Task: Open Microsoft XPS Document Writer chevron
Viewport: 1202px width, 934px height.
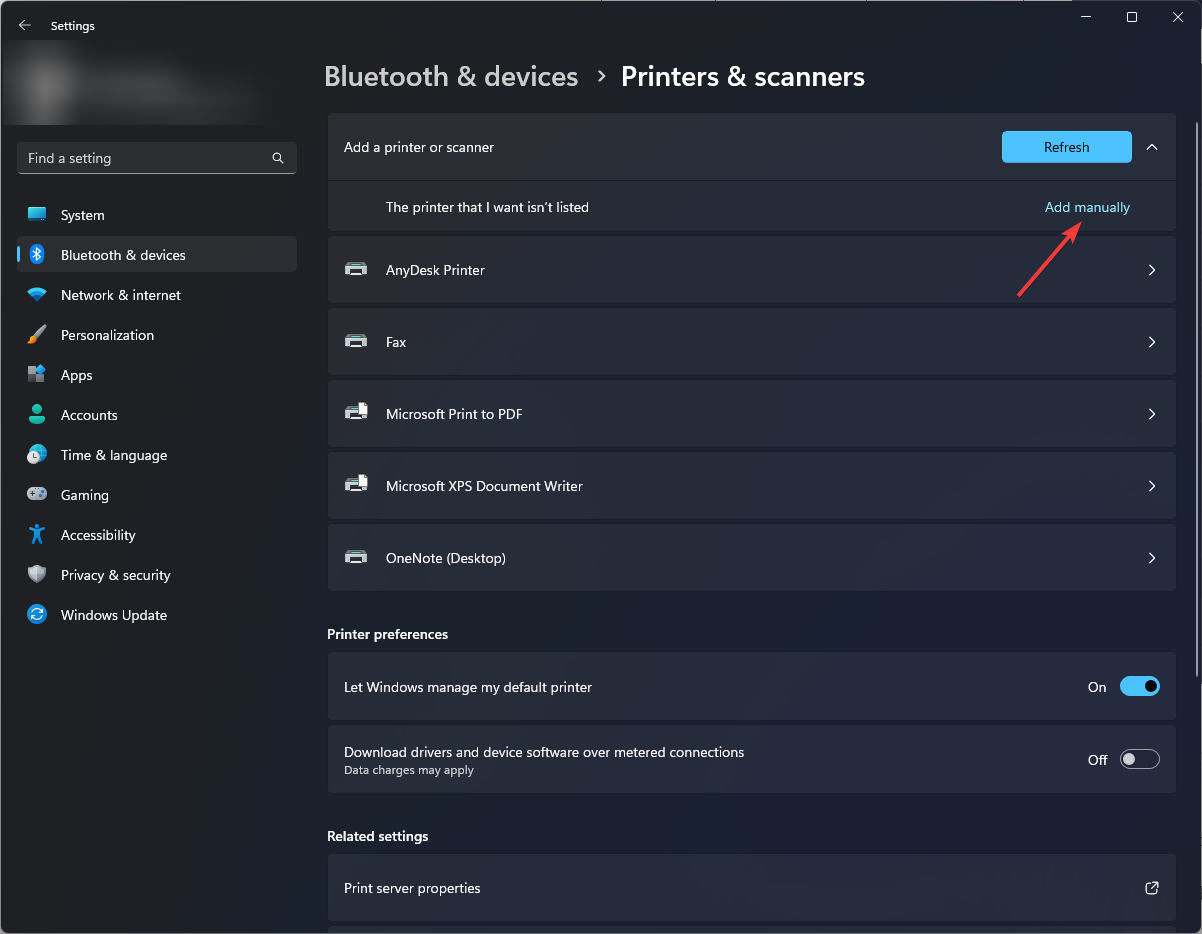Action: (1152, 486)
